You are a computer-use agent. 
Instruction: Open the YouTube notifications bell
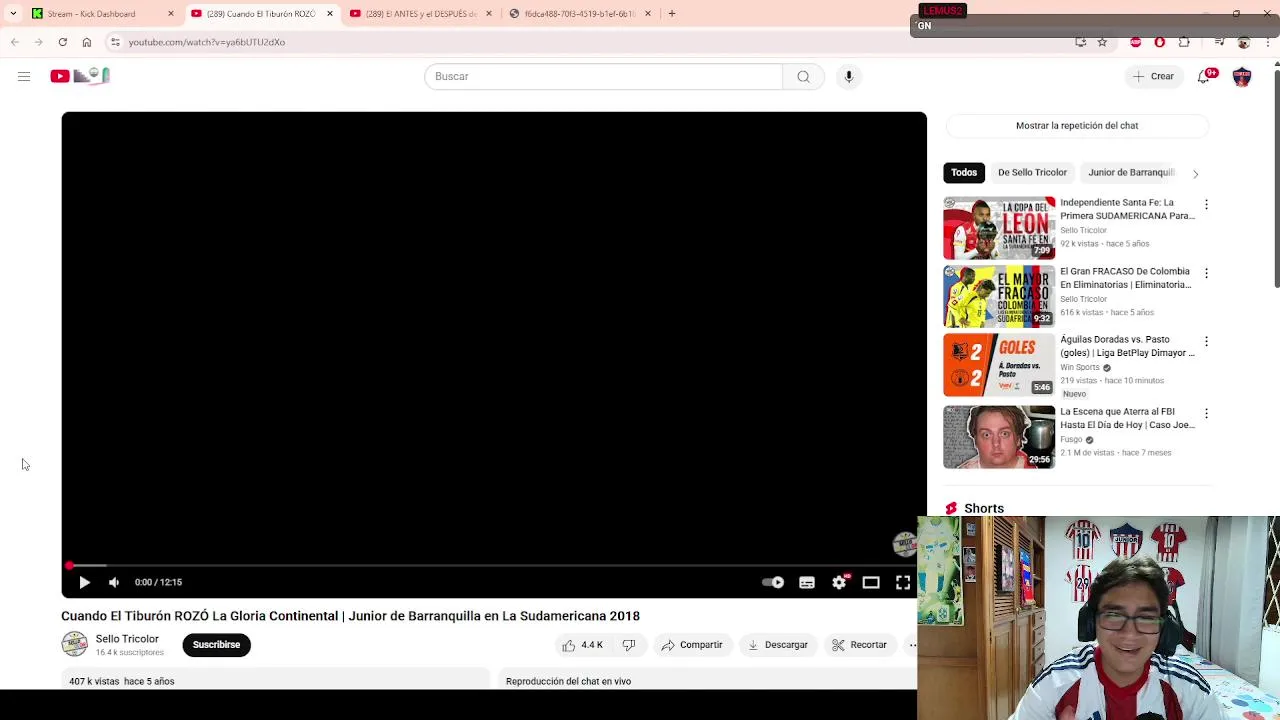tap(1205, 76)
